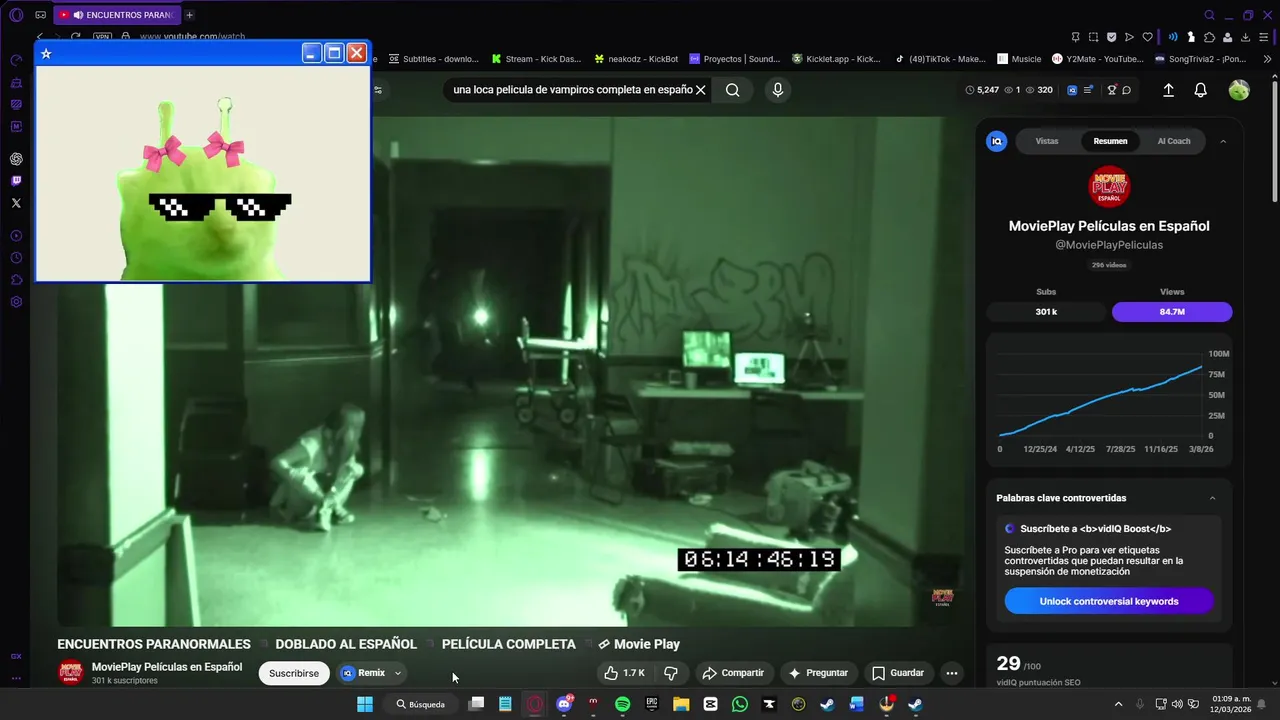Image resolution: width=1280 pixels, height=720 pixels.
Task: Open MoviePlay Películas en Español channel name under video
Action: click(x=167, y=667)
